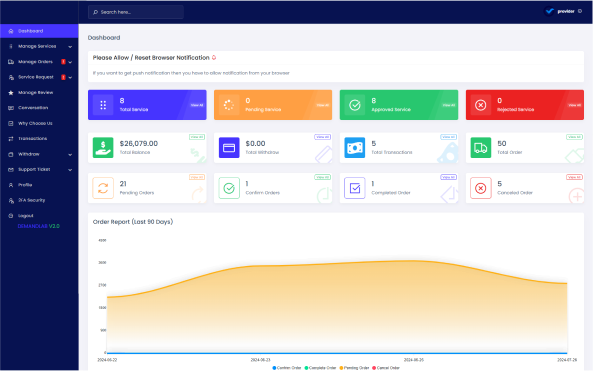Click the Total Service grid icon
Viewport: 593px width, 371px height.
(103, 105)
